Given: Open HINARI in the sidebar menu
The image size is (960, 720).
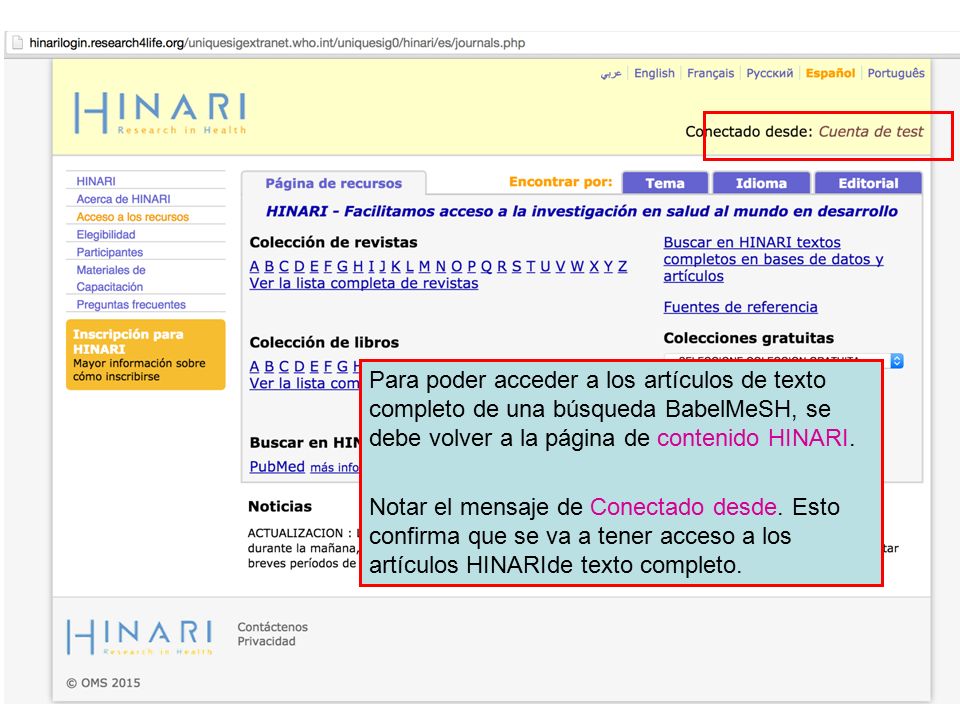Looking at the screenshot, I should tap(96, 181).
